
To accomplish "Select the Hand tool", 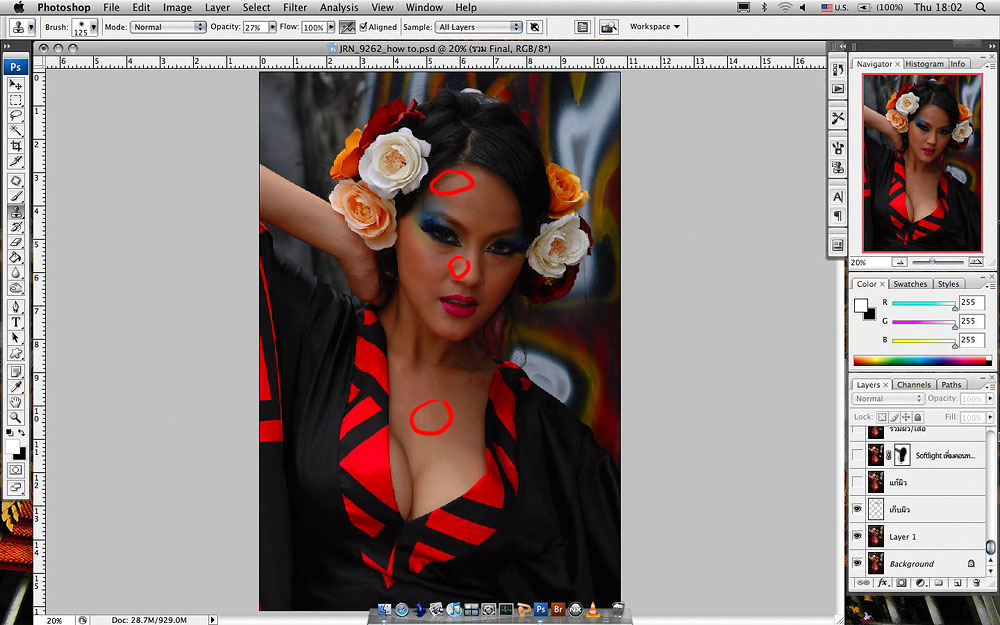I will [x=15, y=402].
